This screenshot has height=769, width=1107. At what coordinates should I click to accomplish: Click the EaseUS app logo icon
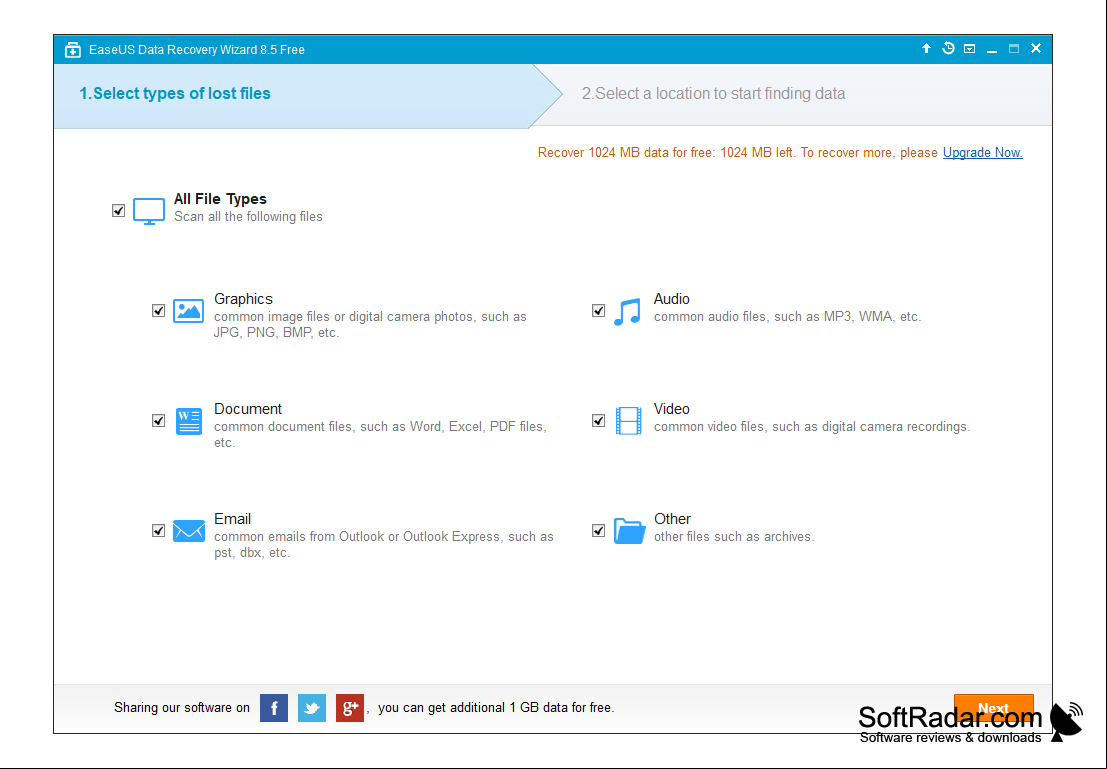click(x=72, y=50)
